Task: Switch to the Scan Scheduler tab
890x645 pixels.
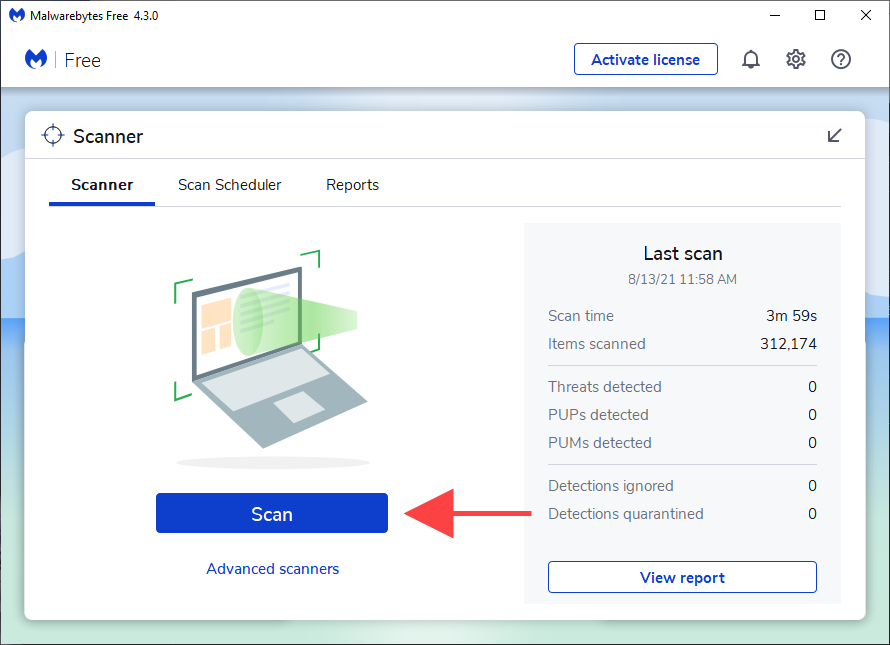Action: click(x=229, y=185)
